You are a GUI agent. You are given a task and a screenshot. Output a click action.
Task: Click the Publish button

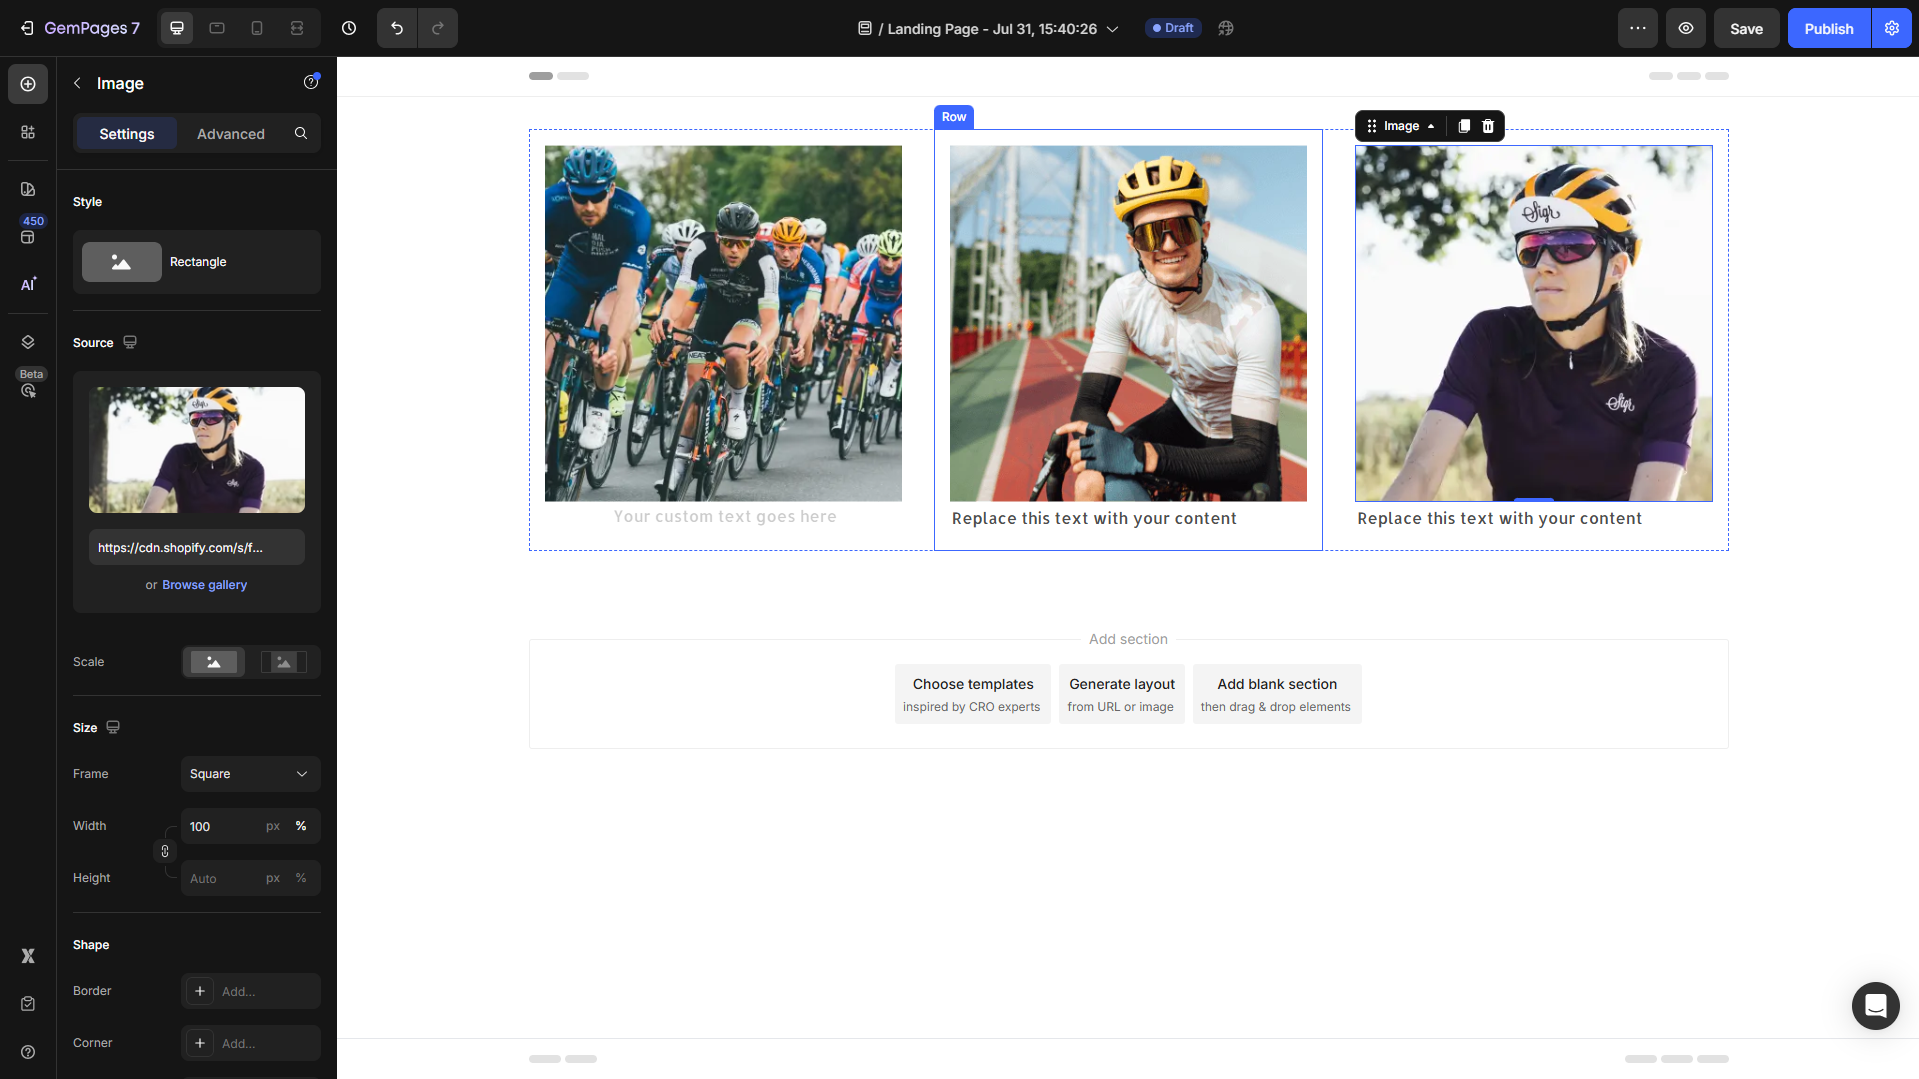point(1828,28)
